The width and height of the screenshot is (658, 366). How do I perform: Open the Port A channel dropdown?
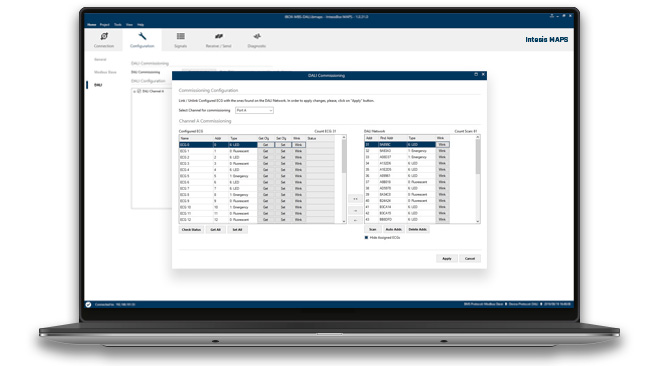point(254,110)
